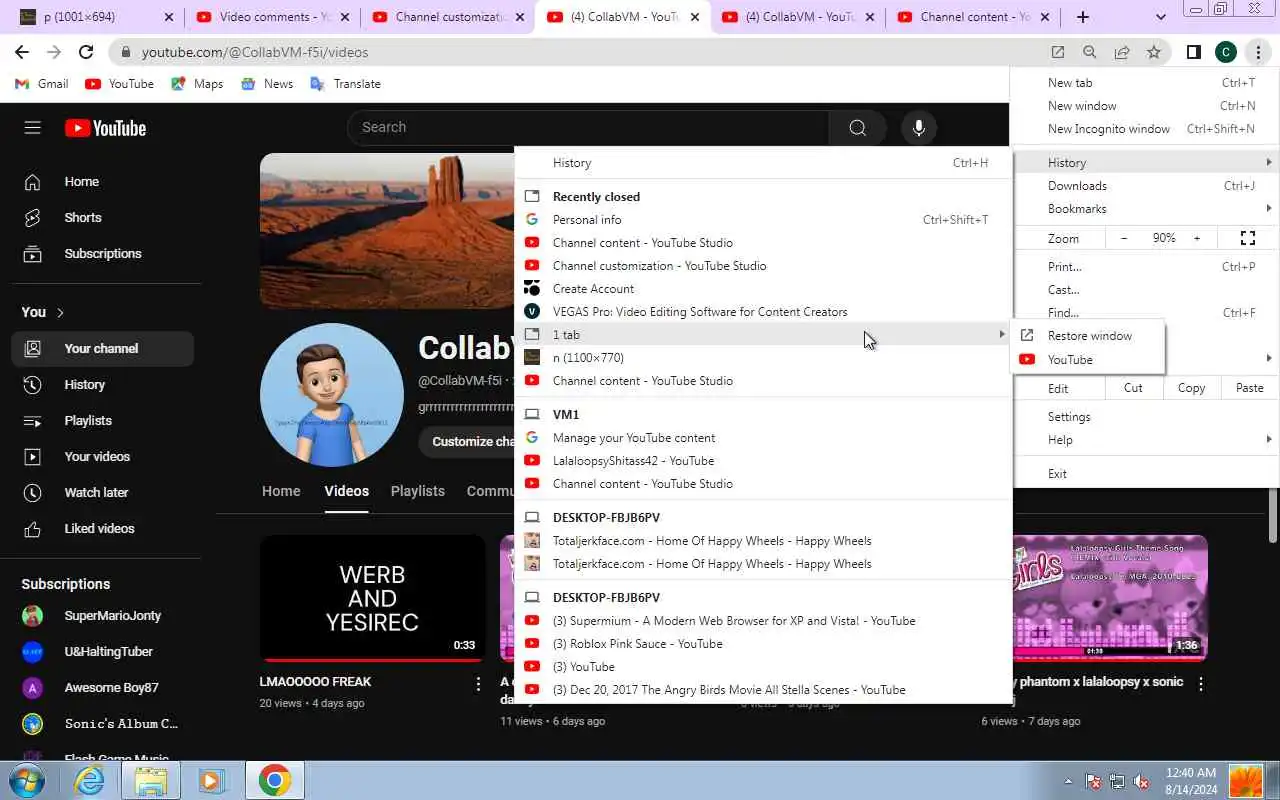Open the full History page entry
The width and height of the screenshot is (1280, 800).
pyautogui.click(x=765, y=163)
